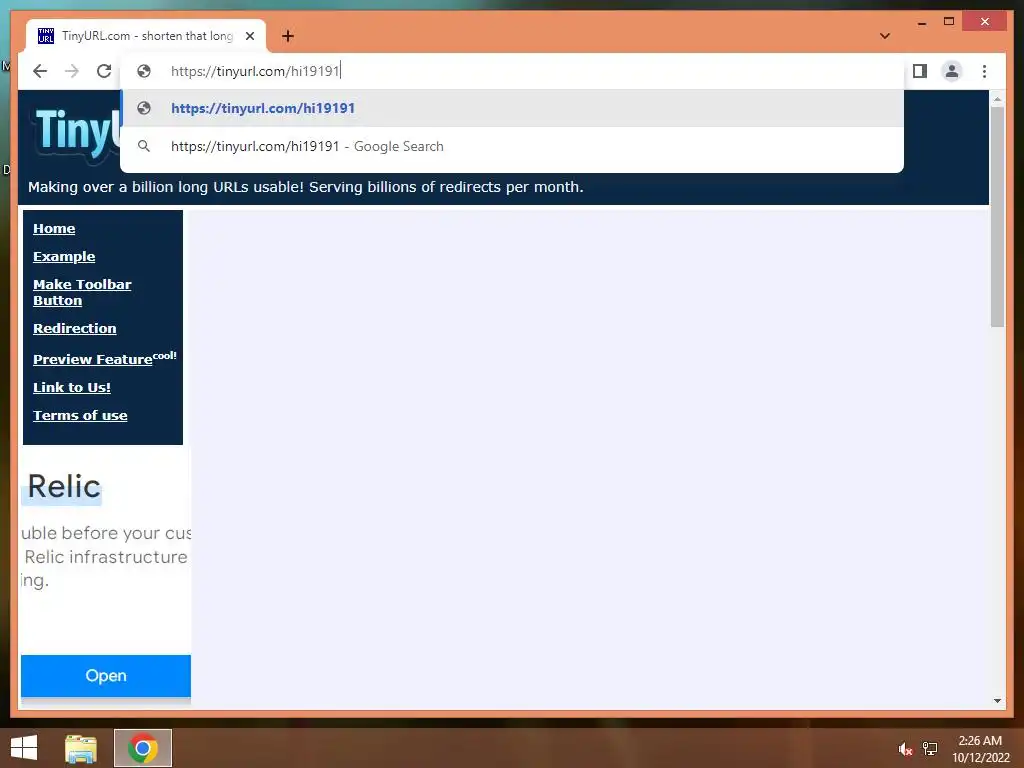
Task: Click the page vertical scrollbar thumb
Action: click(x=997, y=217)
